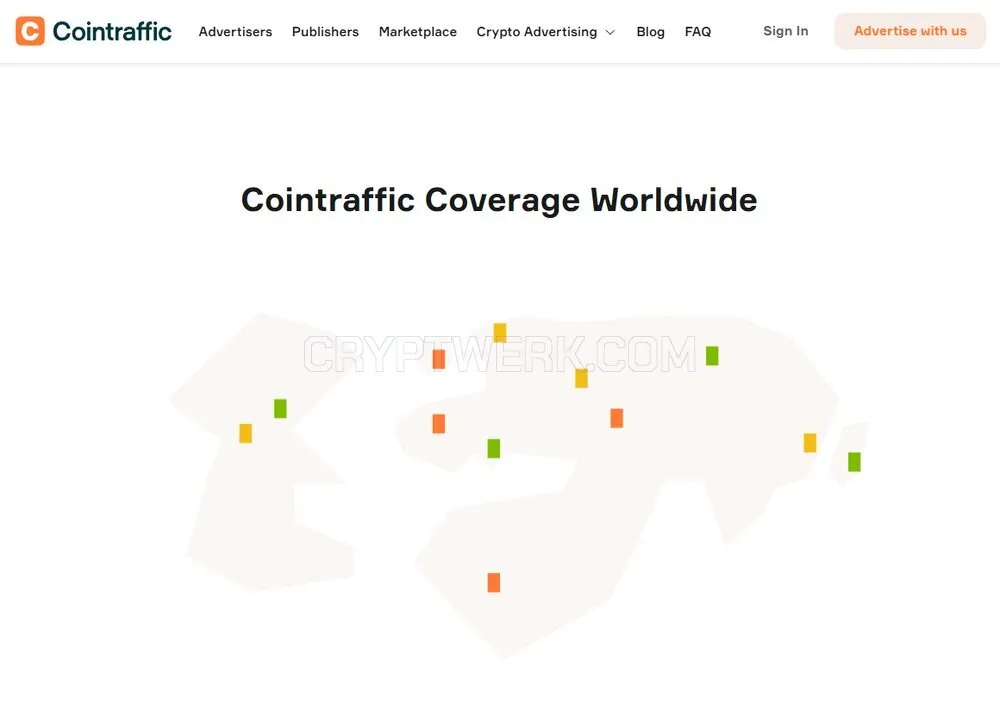
Task: Select the Cointraffic Coverage Worldwide heading
Action: pos(499,200)
